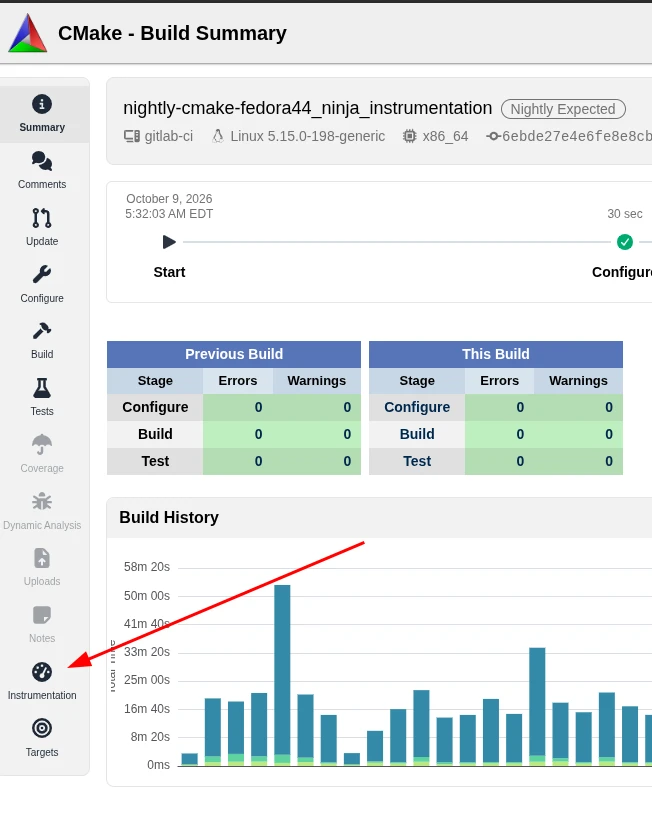Click the Comments menu label
The image size is (652, 814).
tap(42, 184)
